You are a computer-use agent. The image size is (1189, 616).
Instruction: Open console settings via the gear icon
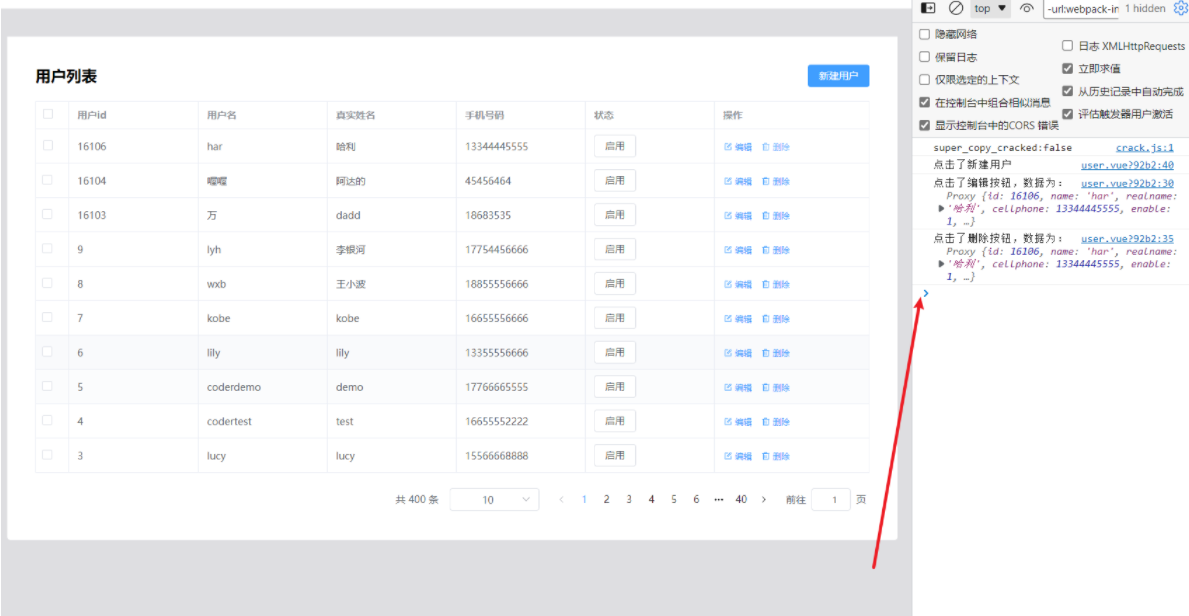point(1180,8)
